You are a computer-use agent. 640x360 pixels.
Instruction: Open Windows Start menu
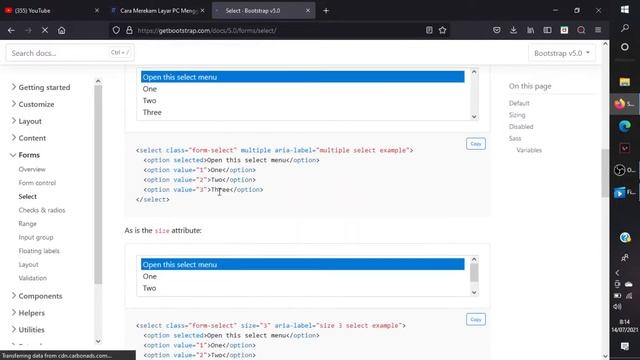625,10
